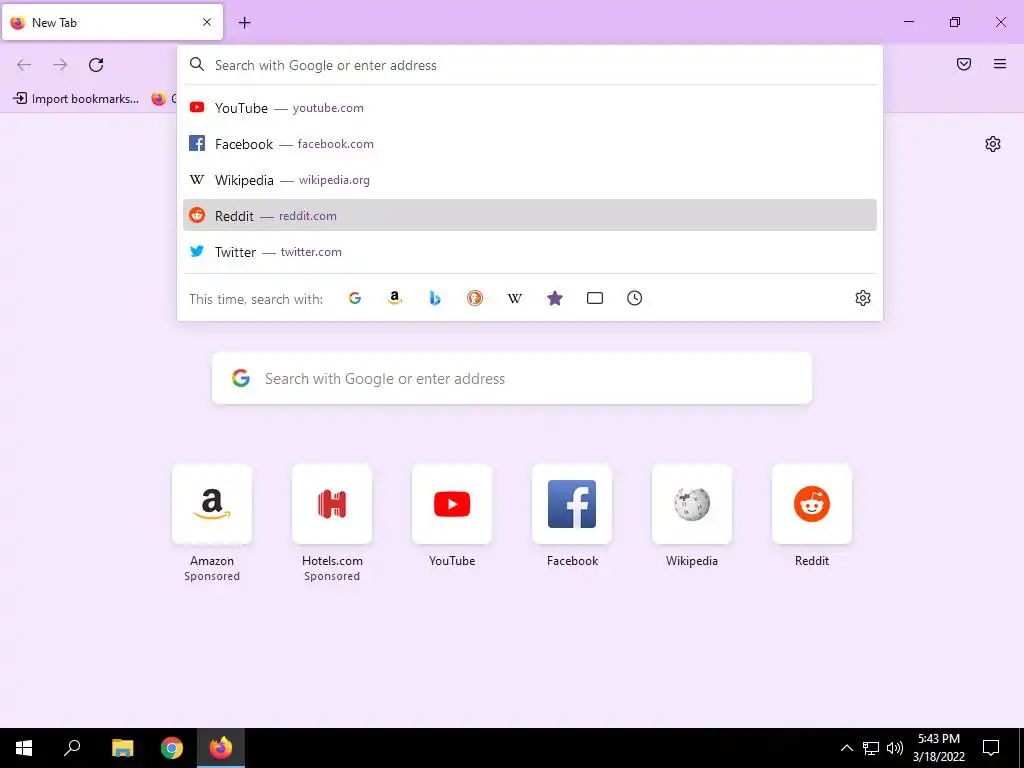The height and width of the screenshot is (768, 1024).
Task: Open a new tab with plus button
Action: (244, 23)
